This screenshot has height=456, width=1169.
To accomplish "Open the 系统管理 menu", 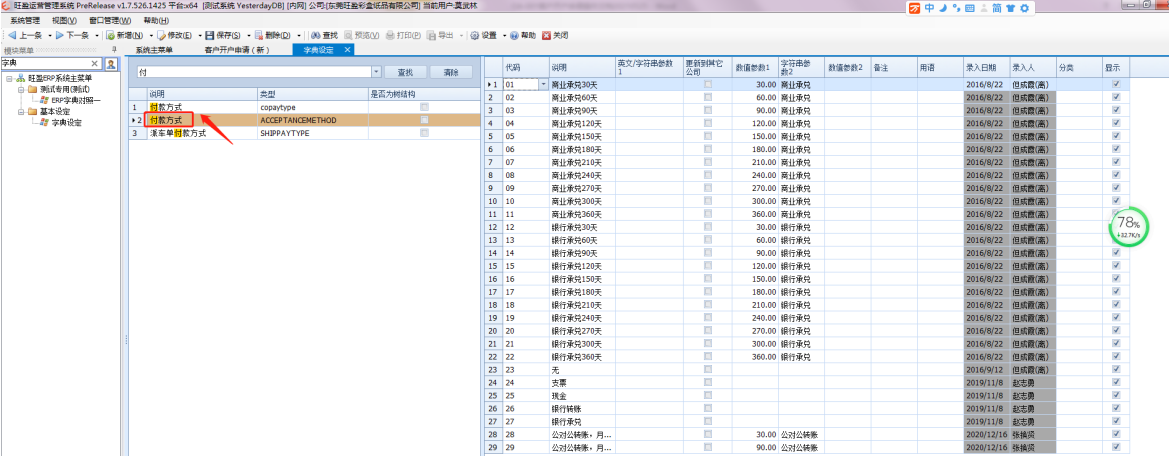I will [25, 20].
